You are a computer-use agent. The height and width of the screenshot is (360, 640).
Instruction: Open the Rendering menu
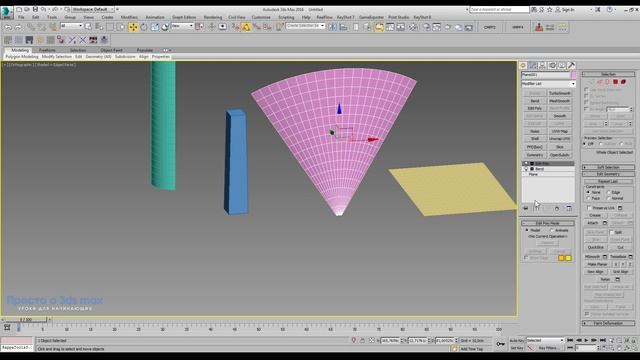point(213,17)
